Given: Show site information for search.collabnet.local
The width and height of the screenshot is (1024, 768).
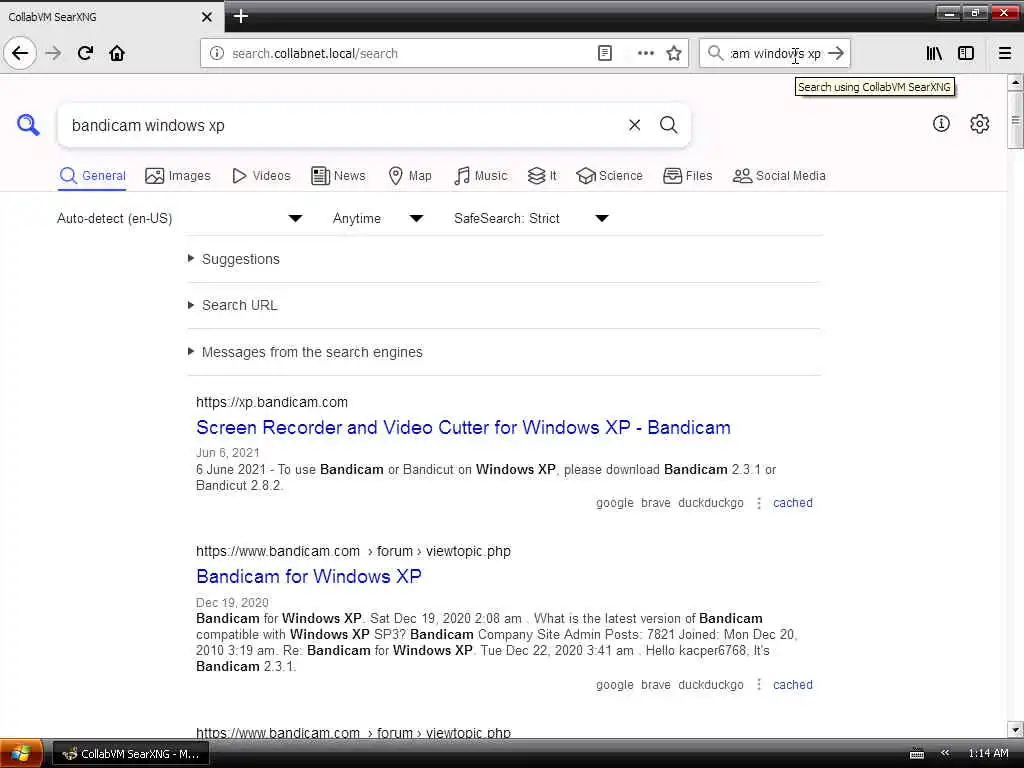Looking at the screenshot, I should (217, 54).
